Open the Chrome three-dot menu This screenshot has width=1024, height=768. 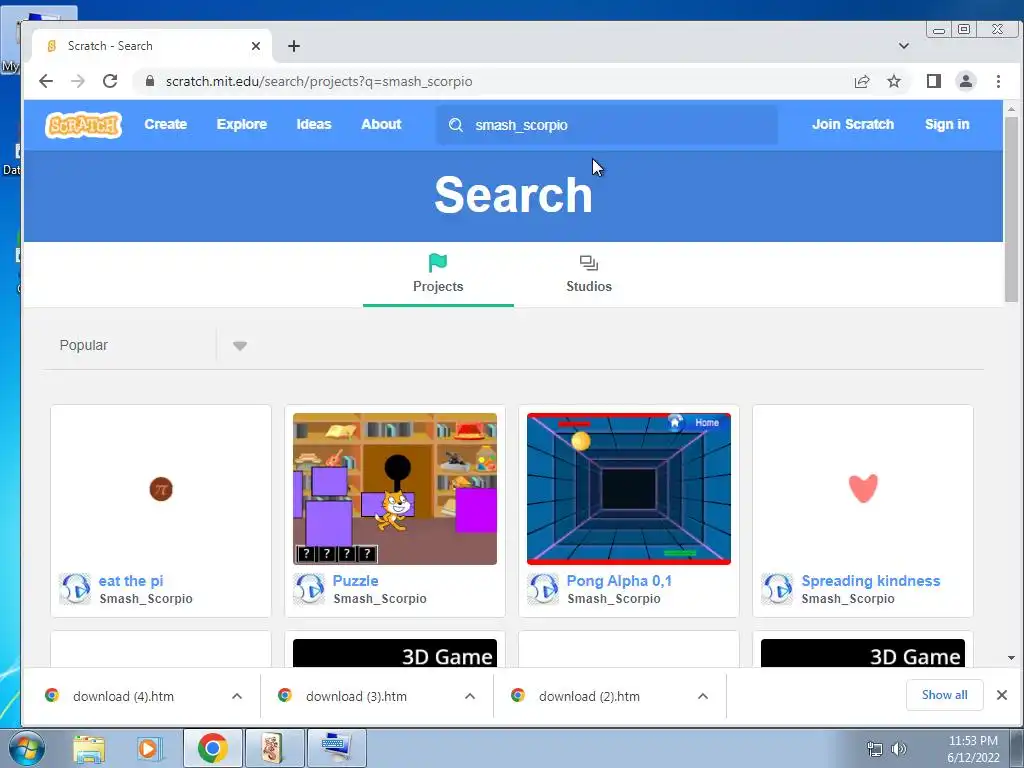[x=998, y=81]
